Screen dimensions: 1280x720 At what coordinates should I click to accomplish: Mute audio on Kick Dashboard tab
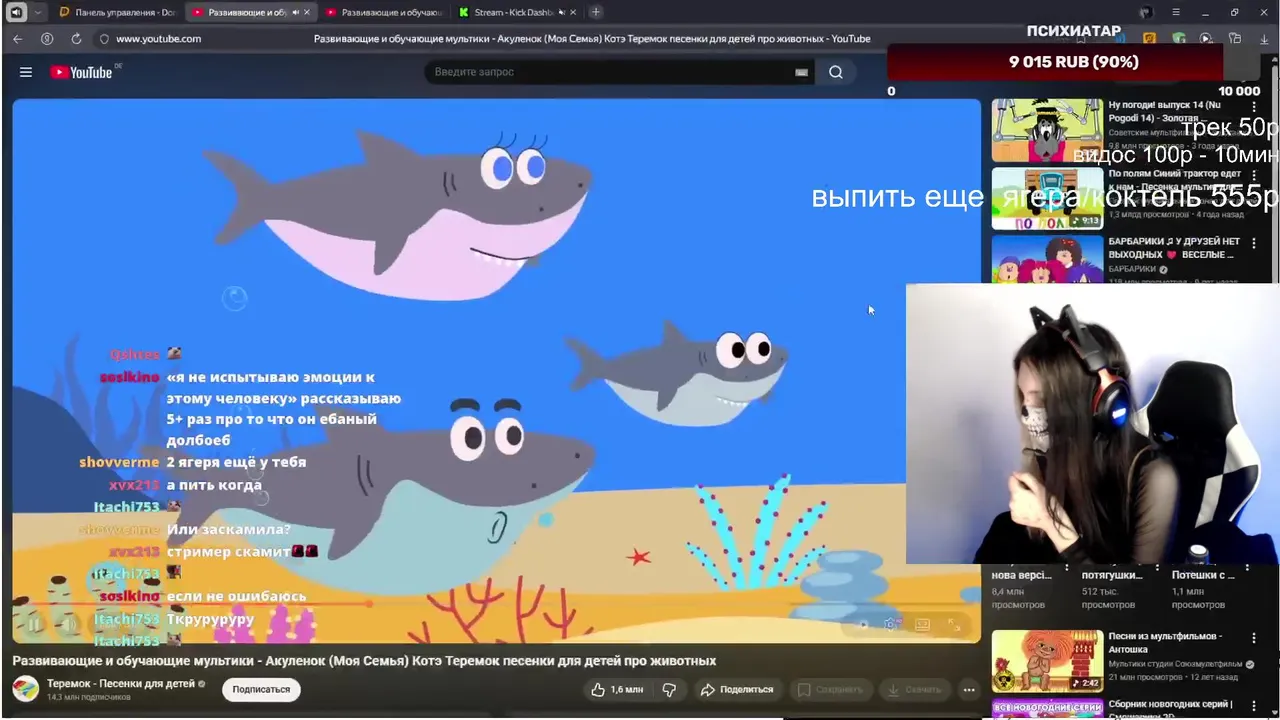562,12
